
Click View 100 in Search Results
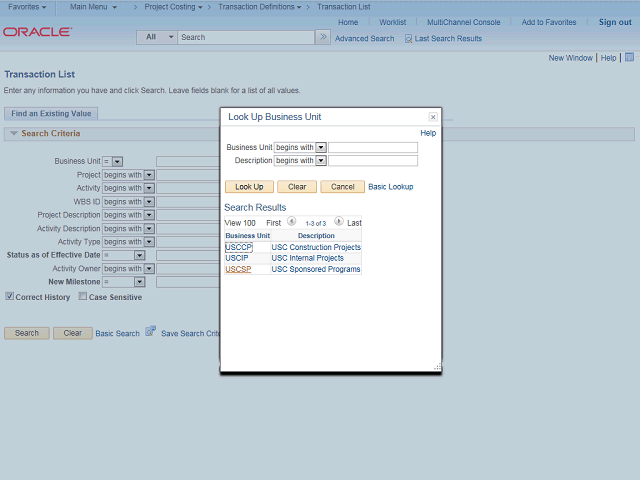pyautogui.click(x=240, y=223)
